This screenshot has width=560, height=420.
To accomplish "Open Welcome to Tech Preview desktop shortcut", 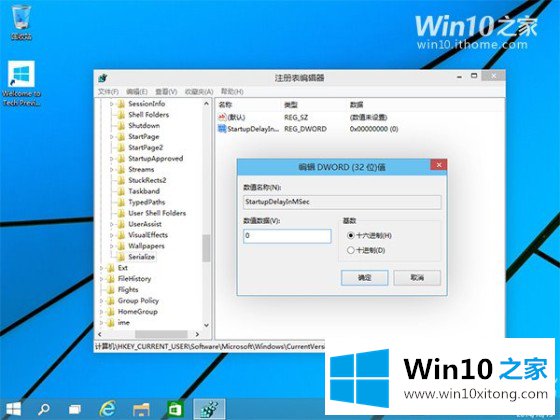I will (21, 84).
